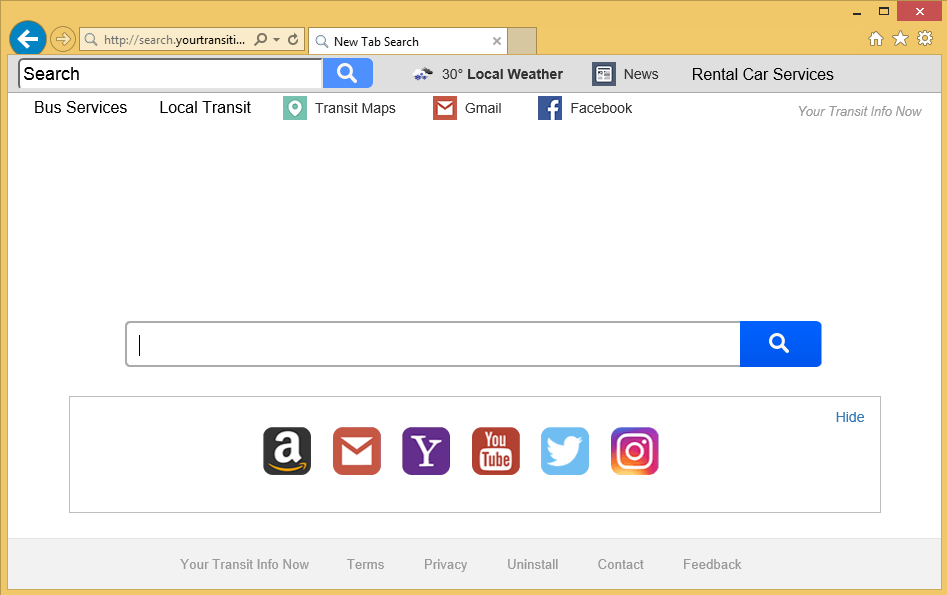Close the New Tab Search tab

(x=496, y=41)
